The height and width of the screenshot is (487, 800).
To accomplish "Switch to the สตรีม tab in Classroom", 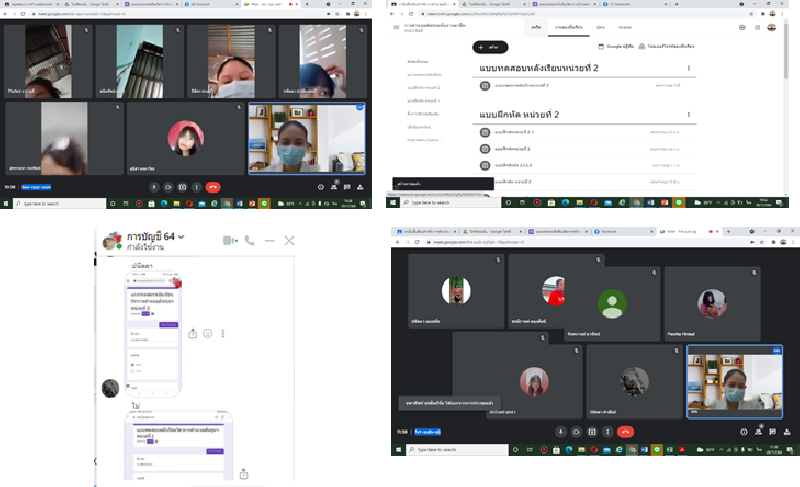I will point(537,28).
